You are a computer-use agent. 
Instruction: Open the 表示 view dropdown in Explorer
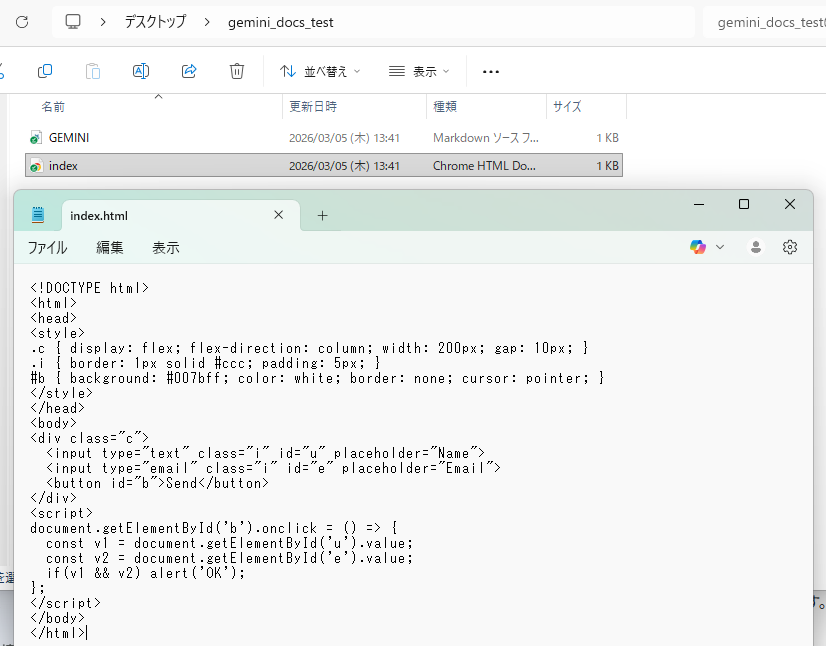coord(419,71)
